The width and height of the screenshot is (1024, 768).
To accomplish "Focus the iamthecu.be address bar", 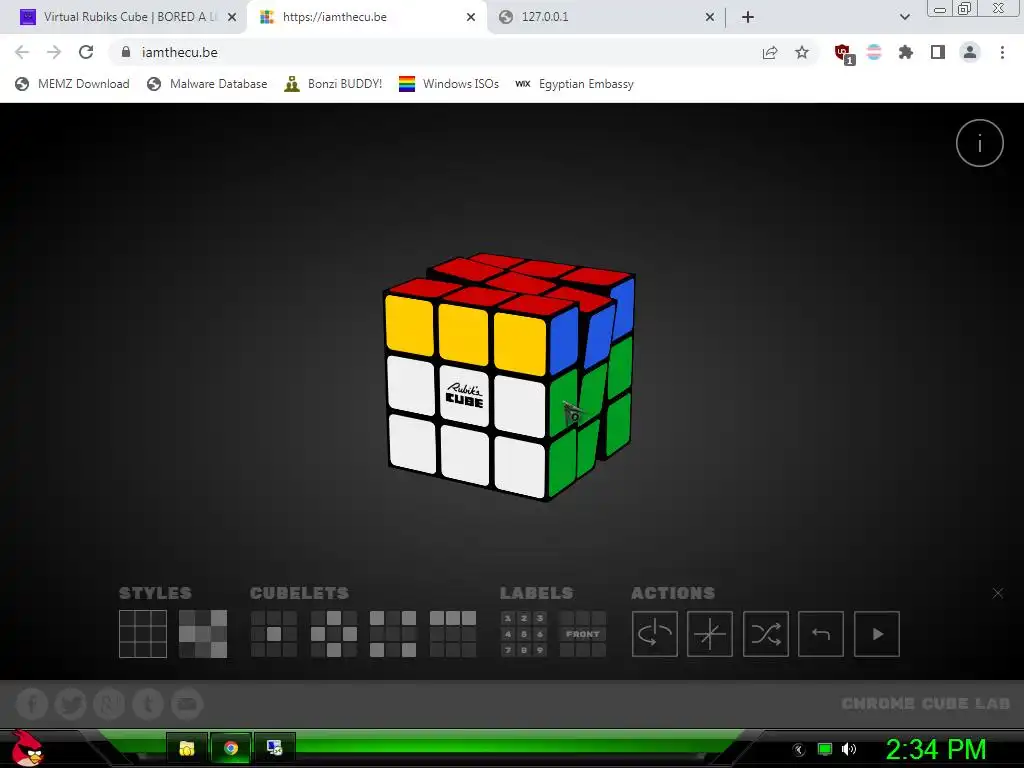I will pos(444,52).
